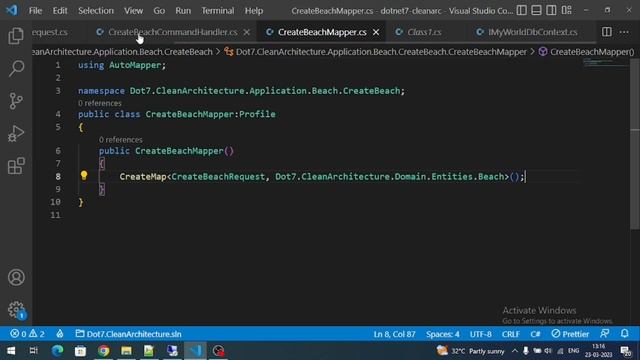Open the Windows Start button
This screenshot has height=360, width=640.
point(11,351)
